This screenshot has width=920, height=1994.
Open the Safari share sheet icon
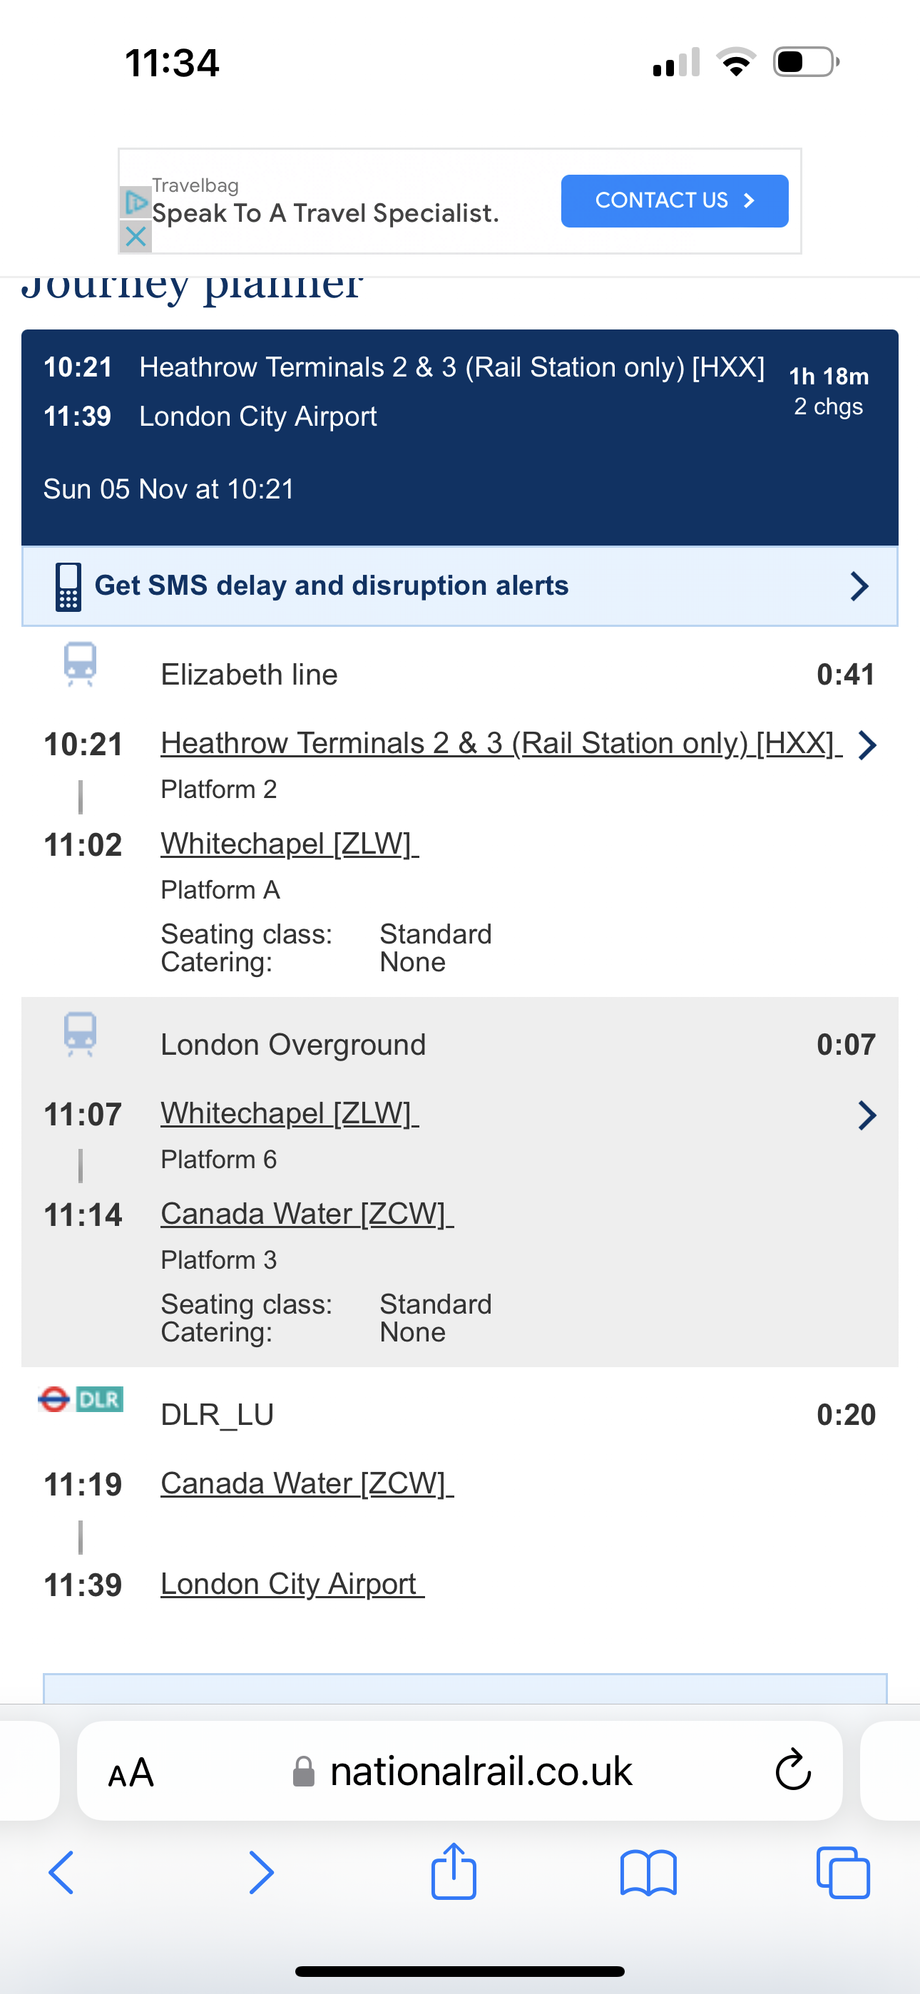pos(454,1870)
